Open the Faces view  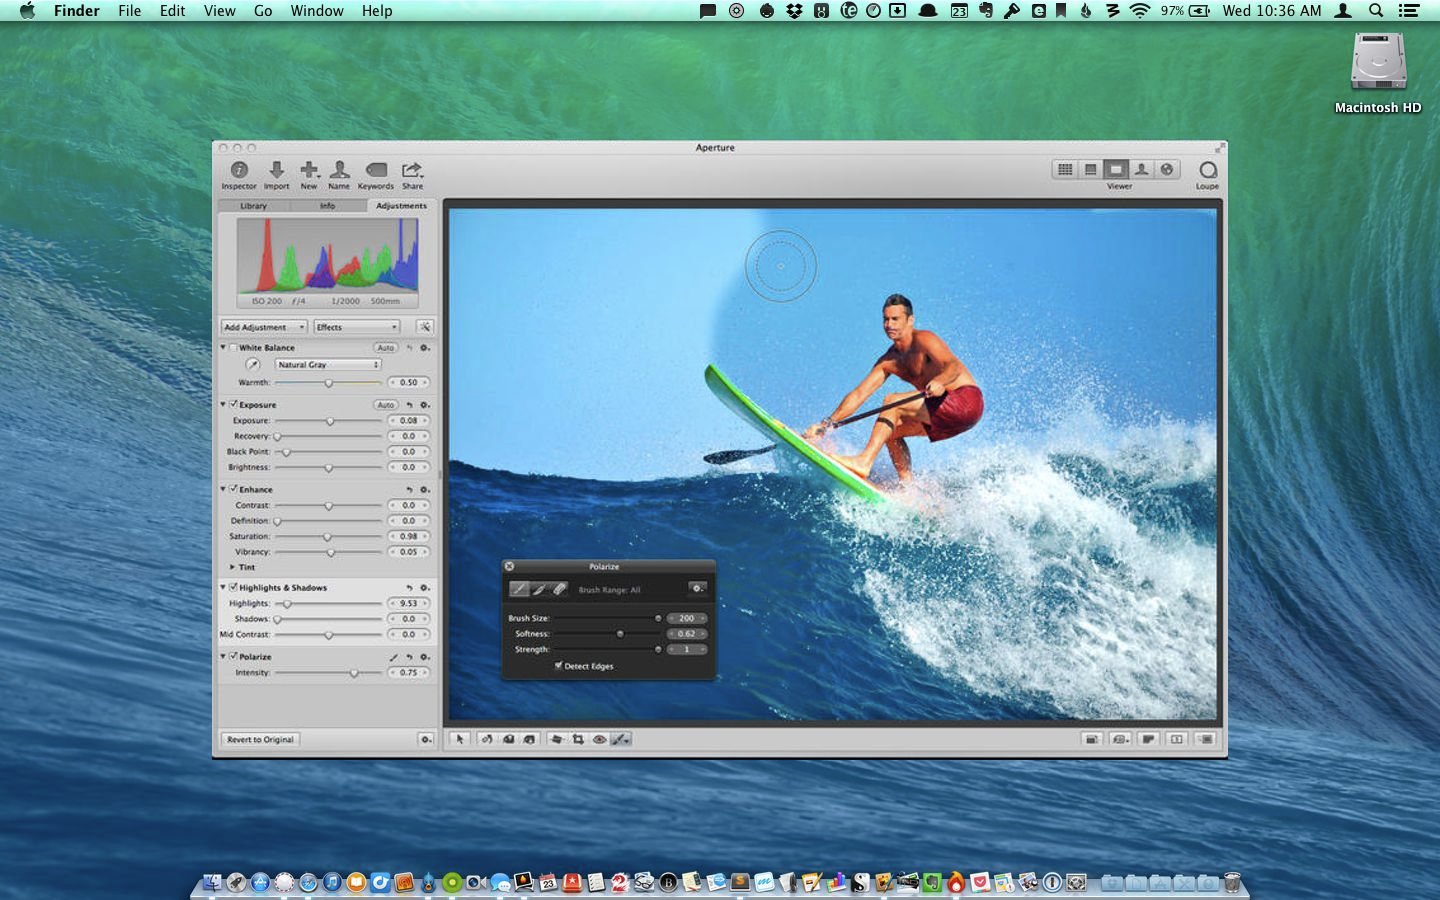click(x=1141, y=170)
